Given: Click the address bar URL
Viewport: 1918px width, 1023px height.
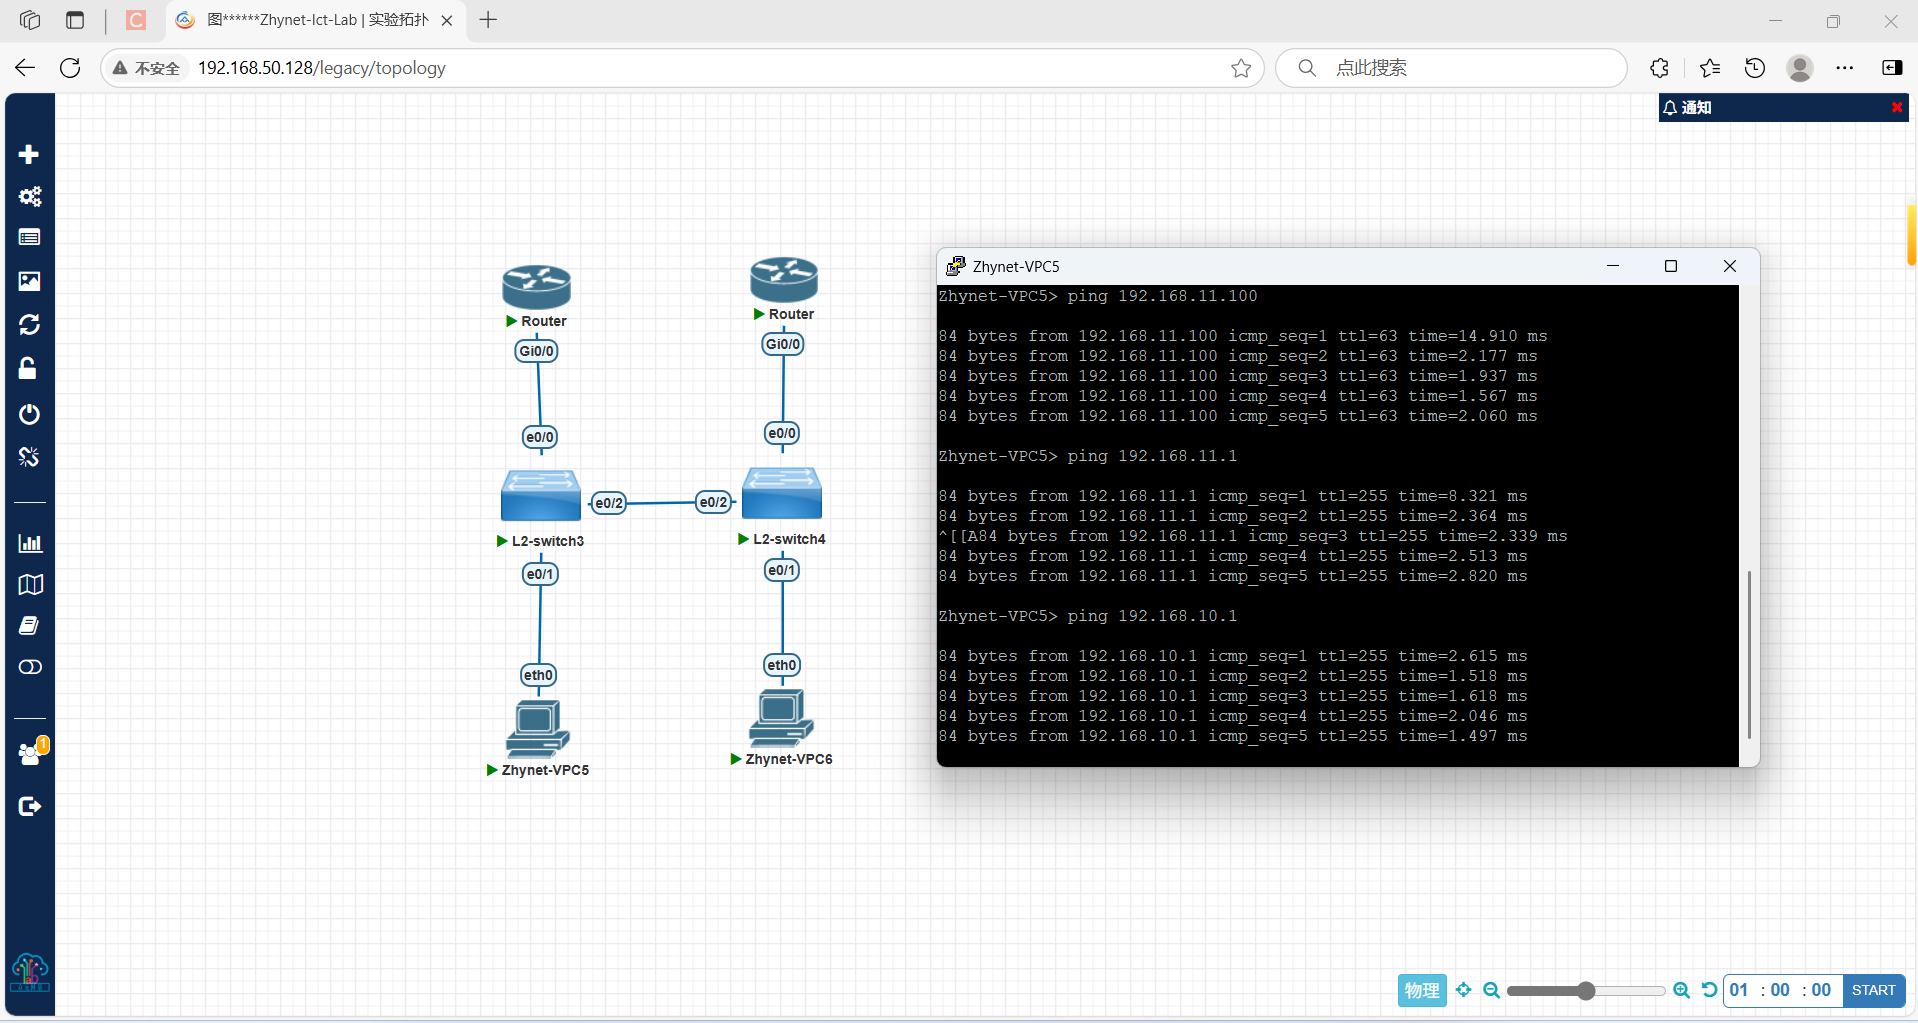Looking at the screenshot, I should click(x=321, y=68).
